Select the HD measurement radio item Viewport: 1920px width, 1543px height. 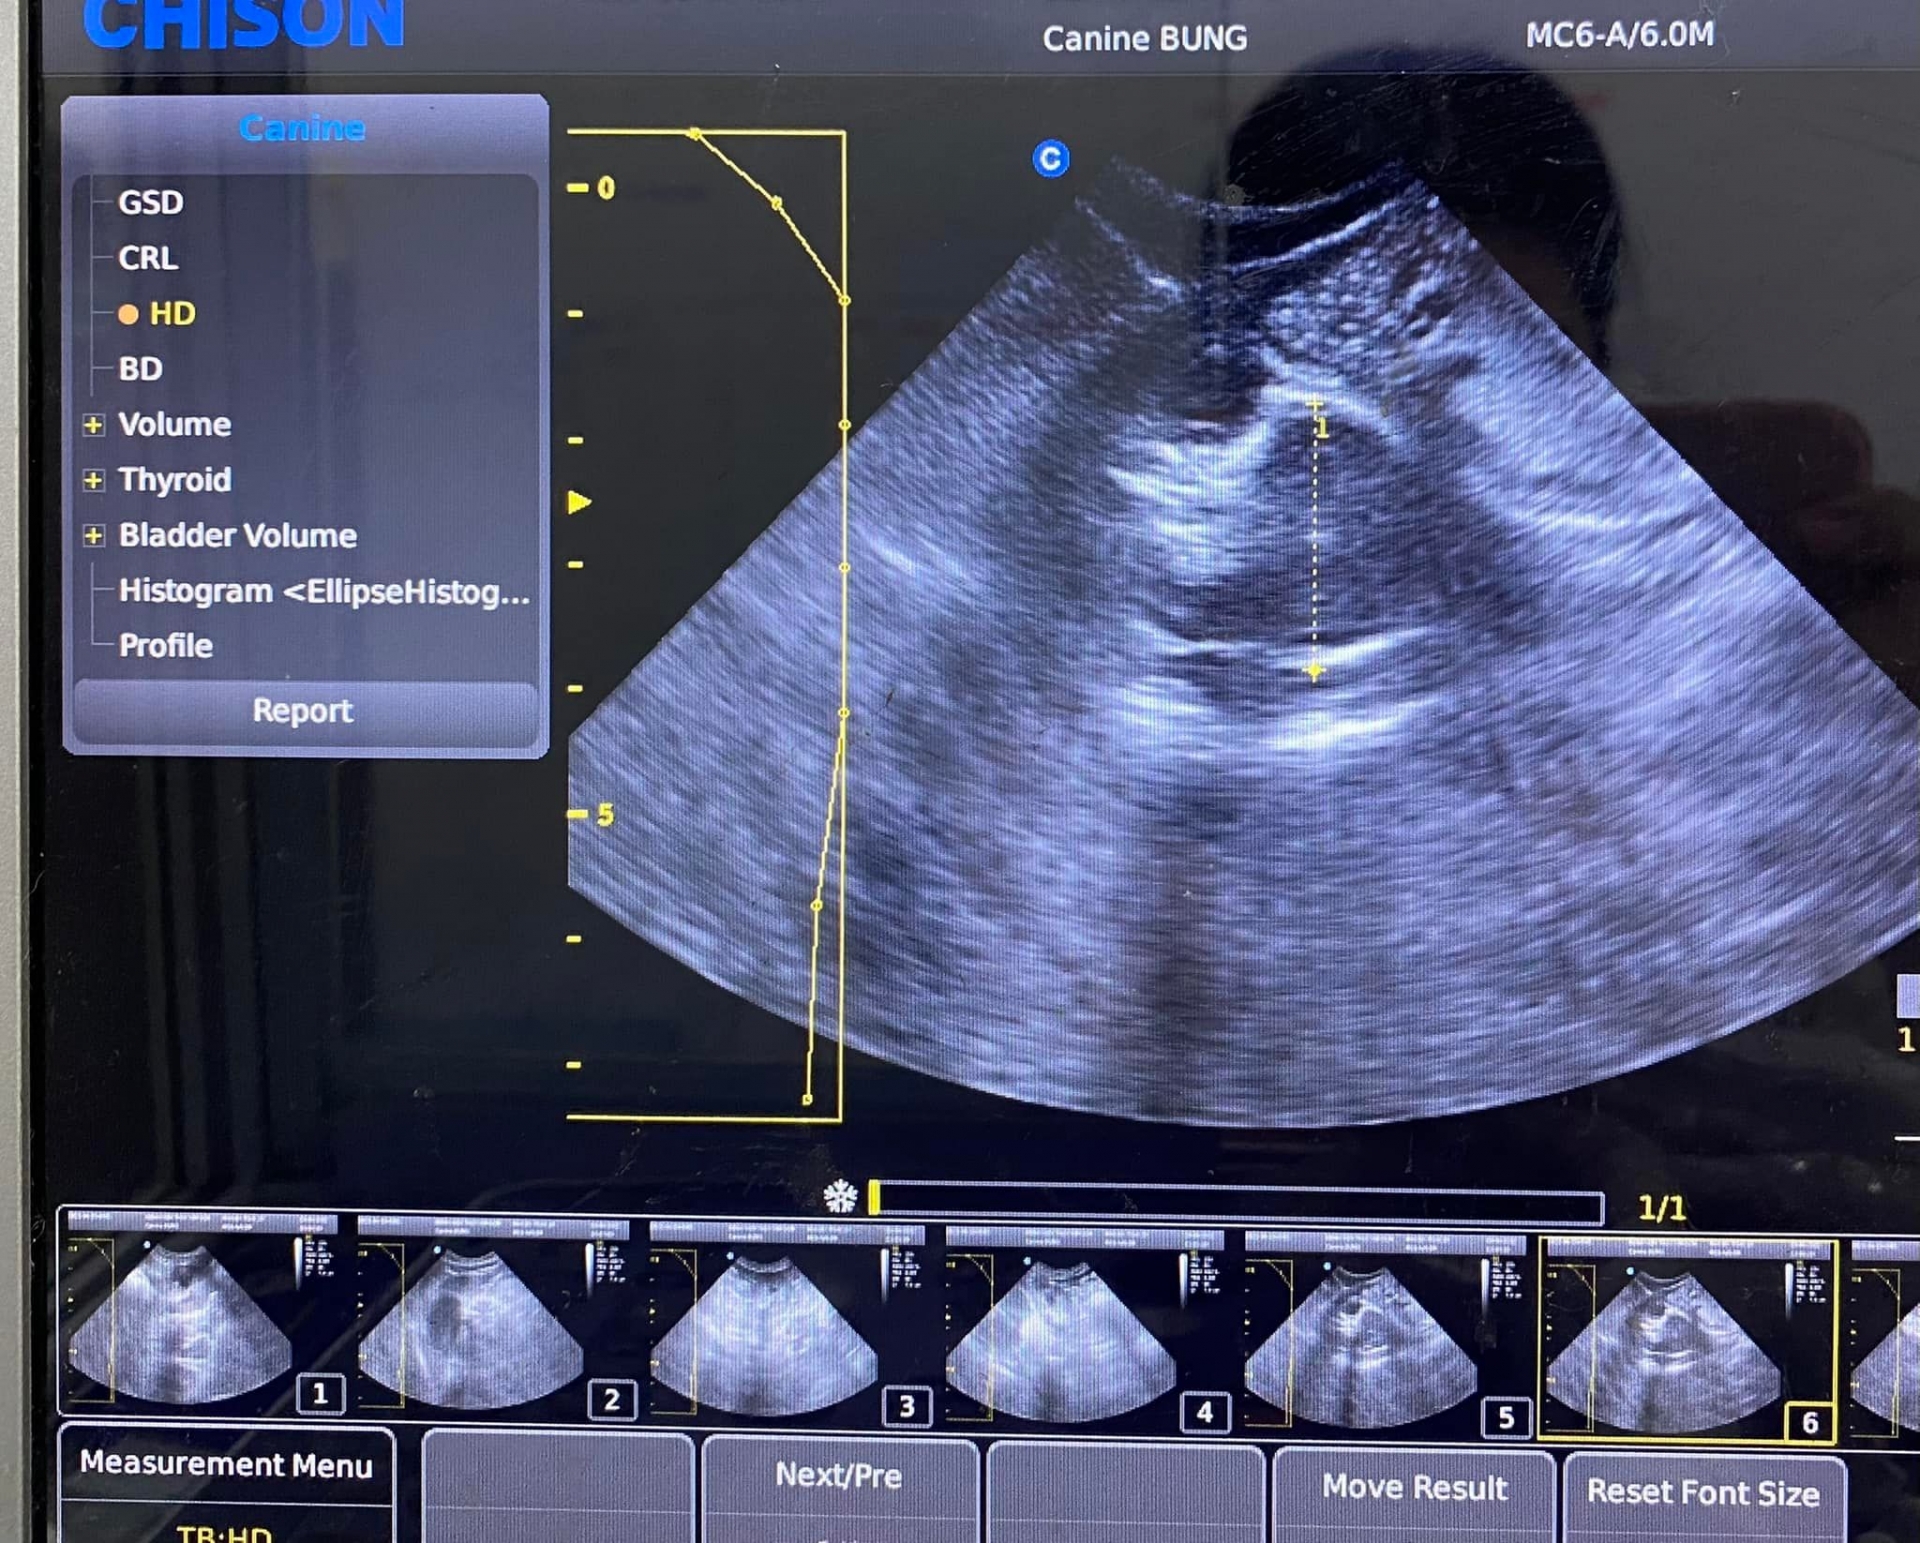click(x=171, y=314)
